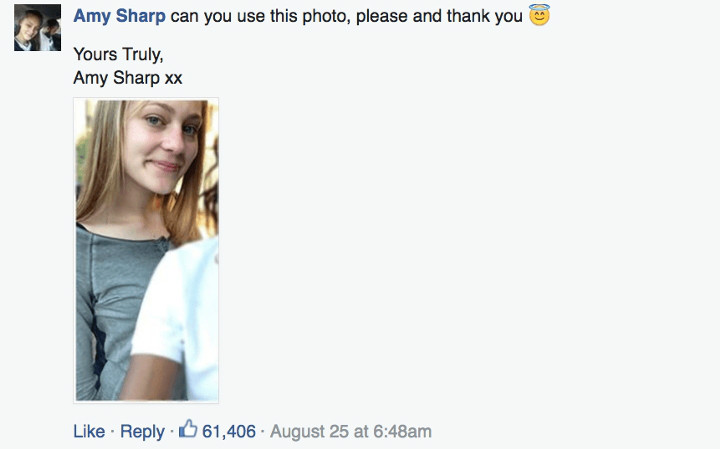Click the 'Amy Sharp xx' signature line
720x449 pixels.
pos(128,77)
